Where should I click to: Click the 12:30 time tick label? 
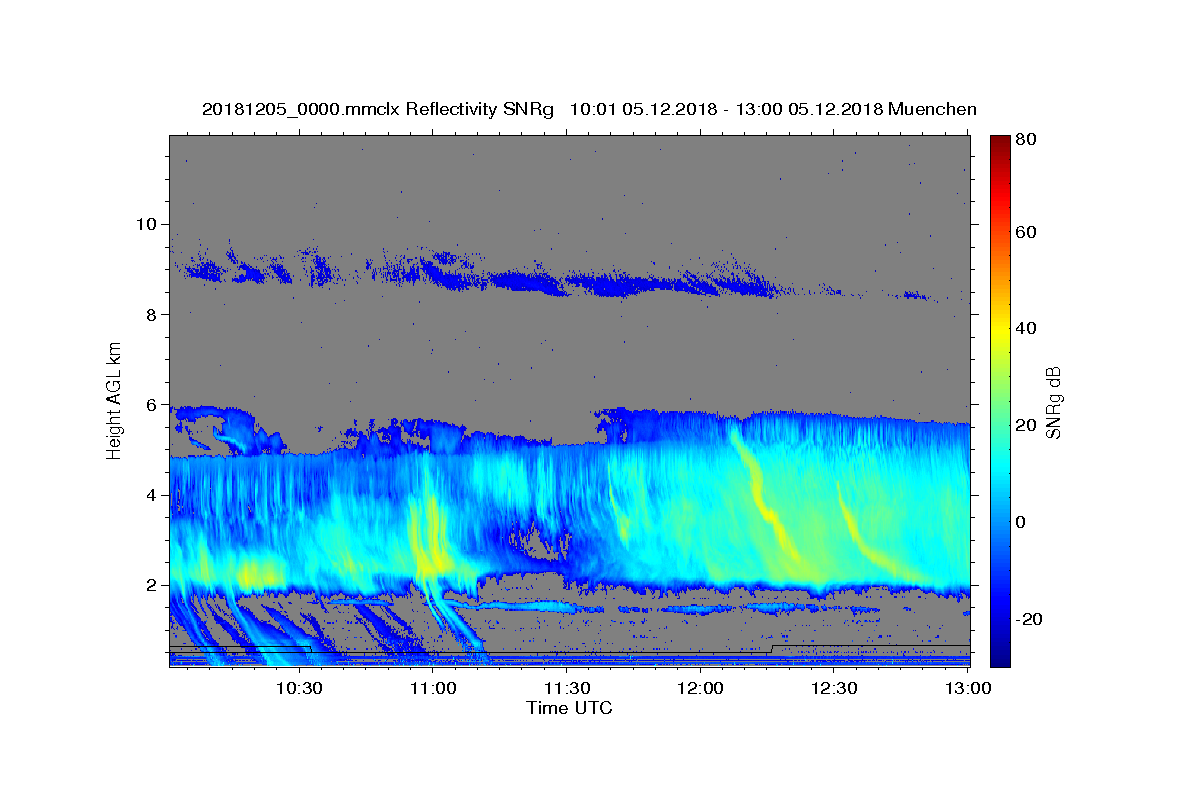pos(834,689)
